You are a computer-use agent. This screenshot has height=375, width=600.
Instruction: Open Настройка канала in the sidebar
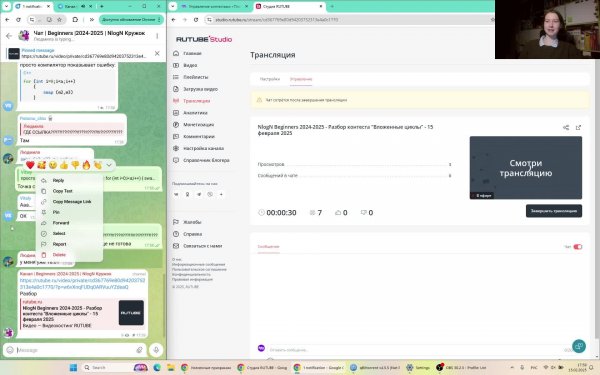pos(203,148)
